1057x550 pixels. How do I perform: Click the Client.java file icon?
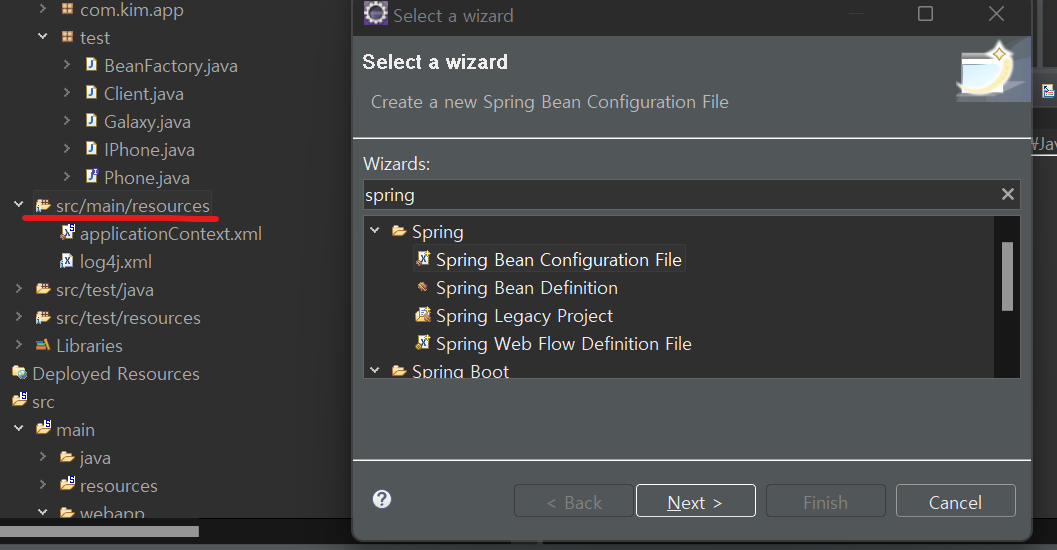tap(91, 93)
